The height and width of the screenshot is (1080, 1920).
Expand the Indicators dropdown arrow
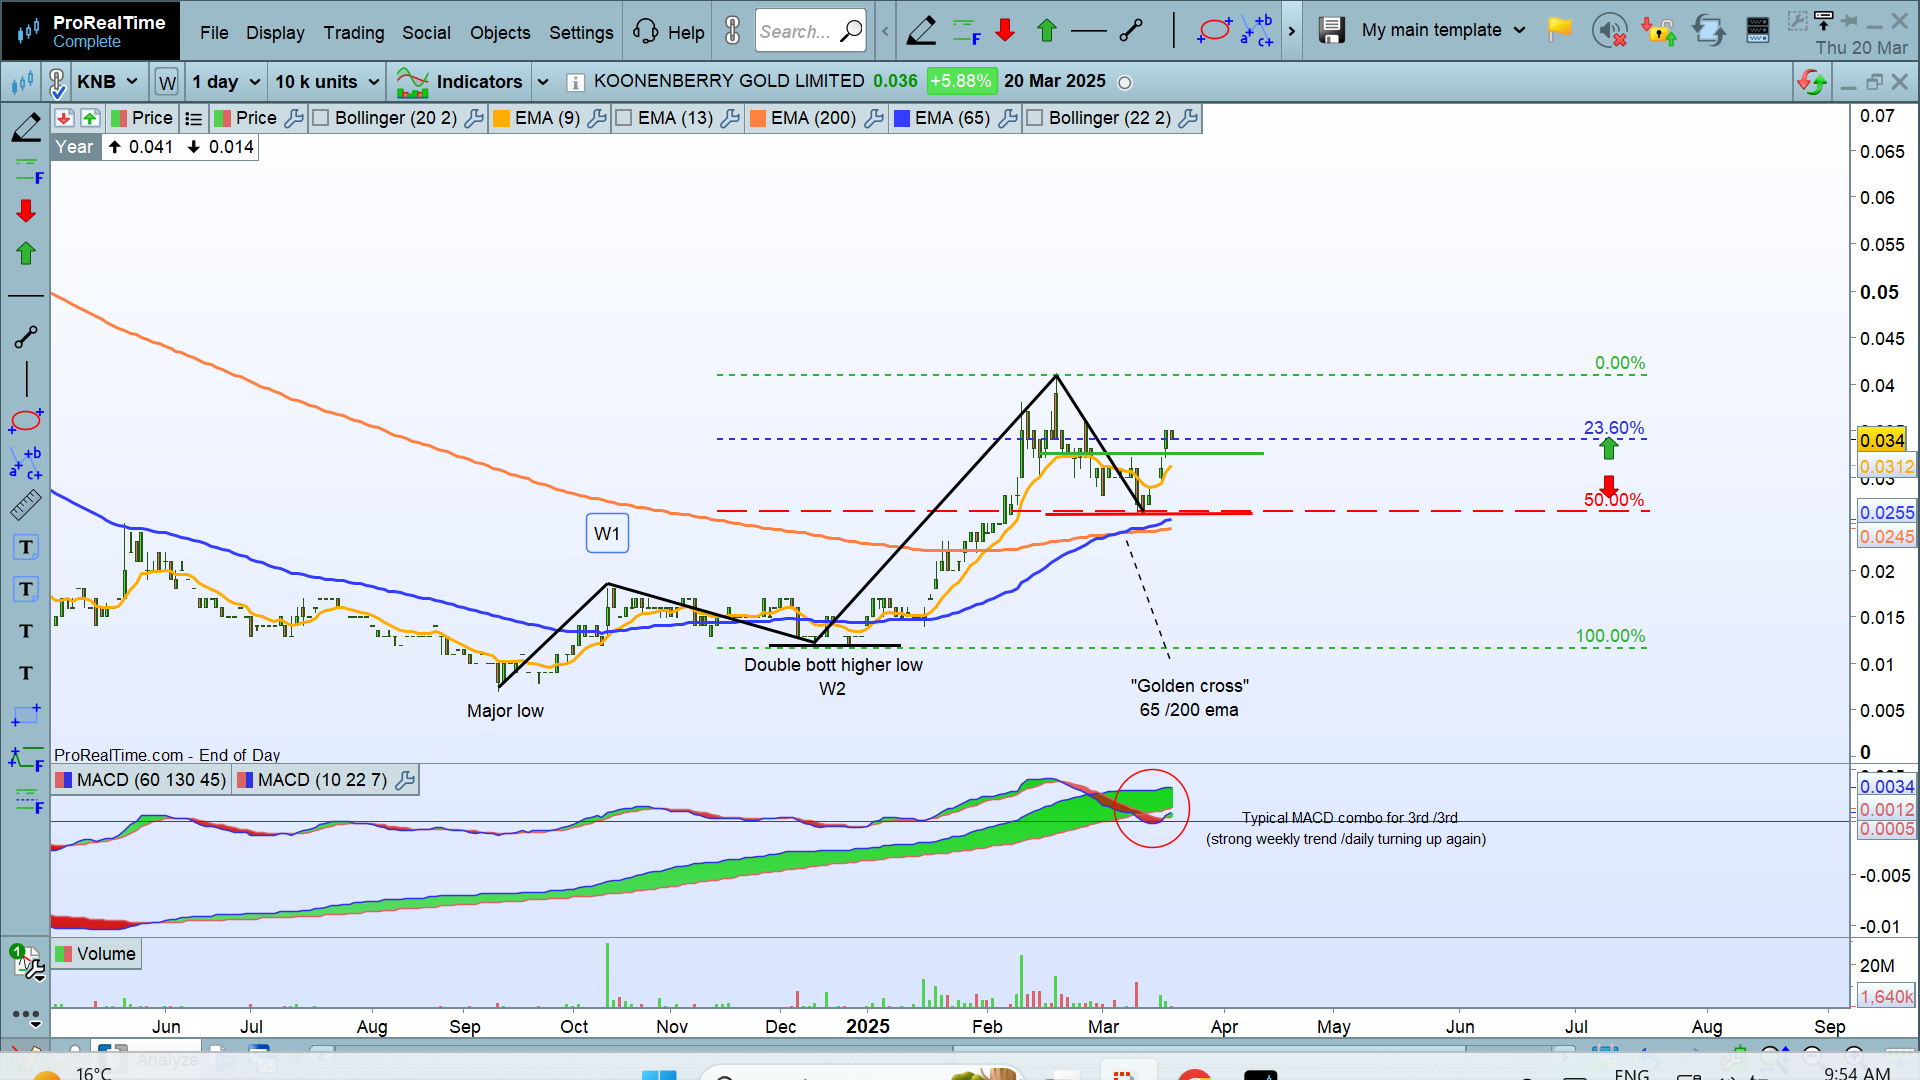543,82
